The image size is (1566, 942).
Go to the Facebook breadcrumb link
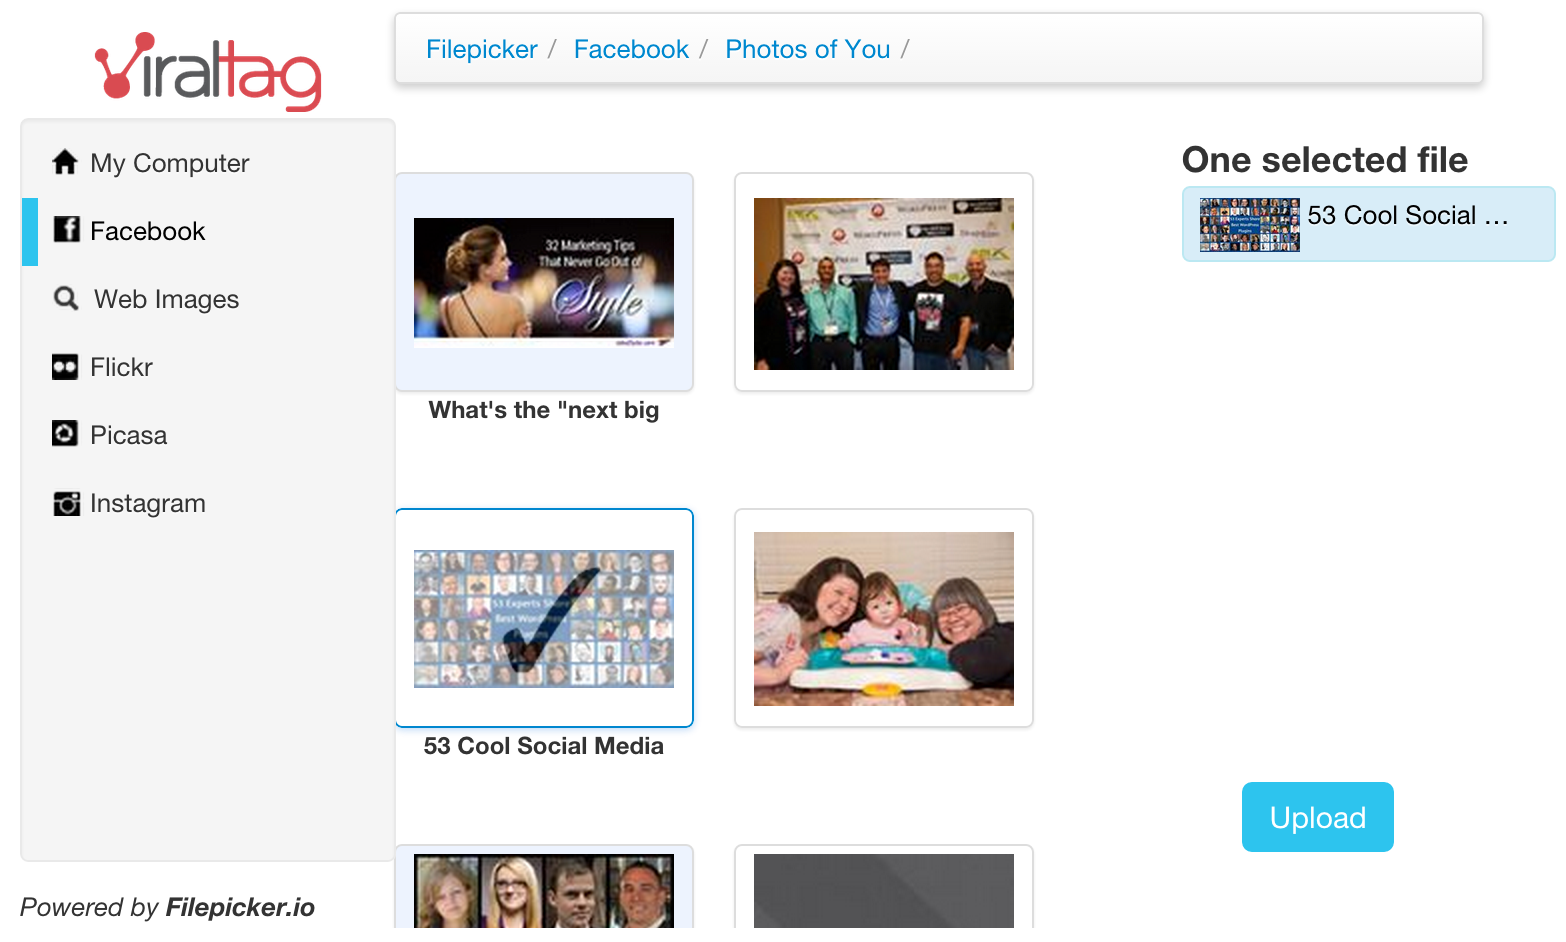631,49
